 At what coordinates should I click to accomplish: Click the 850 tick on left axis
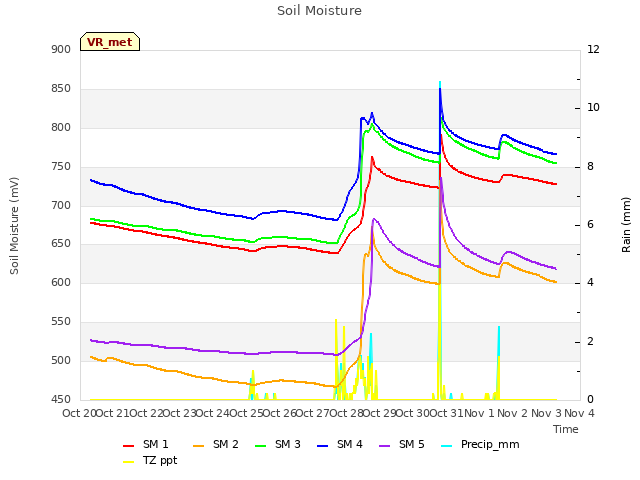coord(61,89)
